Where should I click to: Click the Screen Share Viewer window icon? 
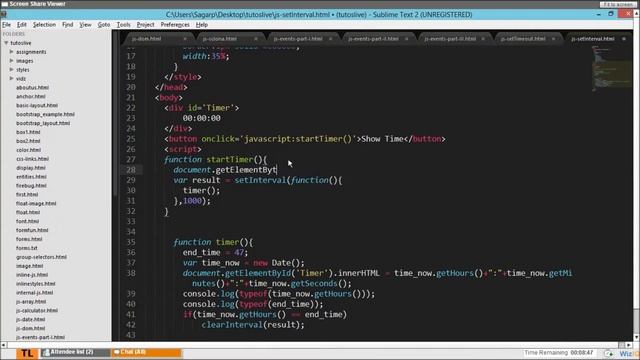click(5, 4)
